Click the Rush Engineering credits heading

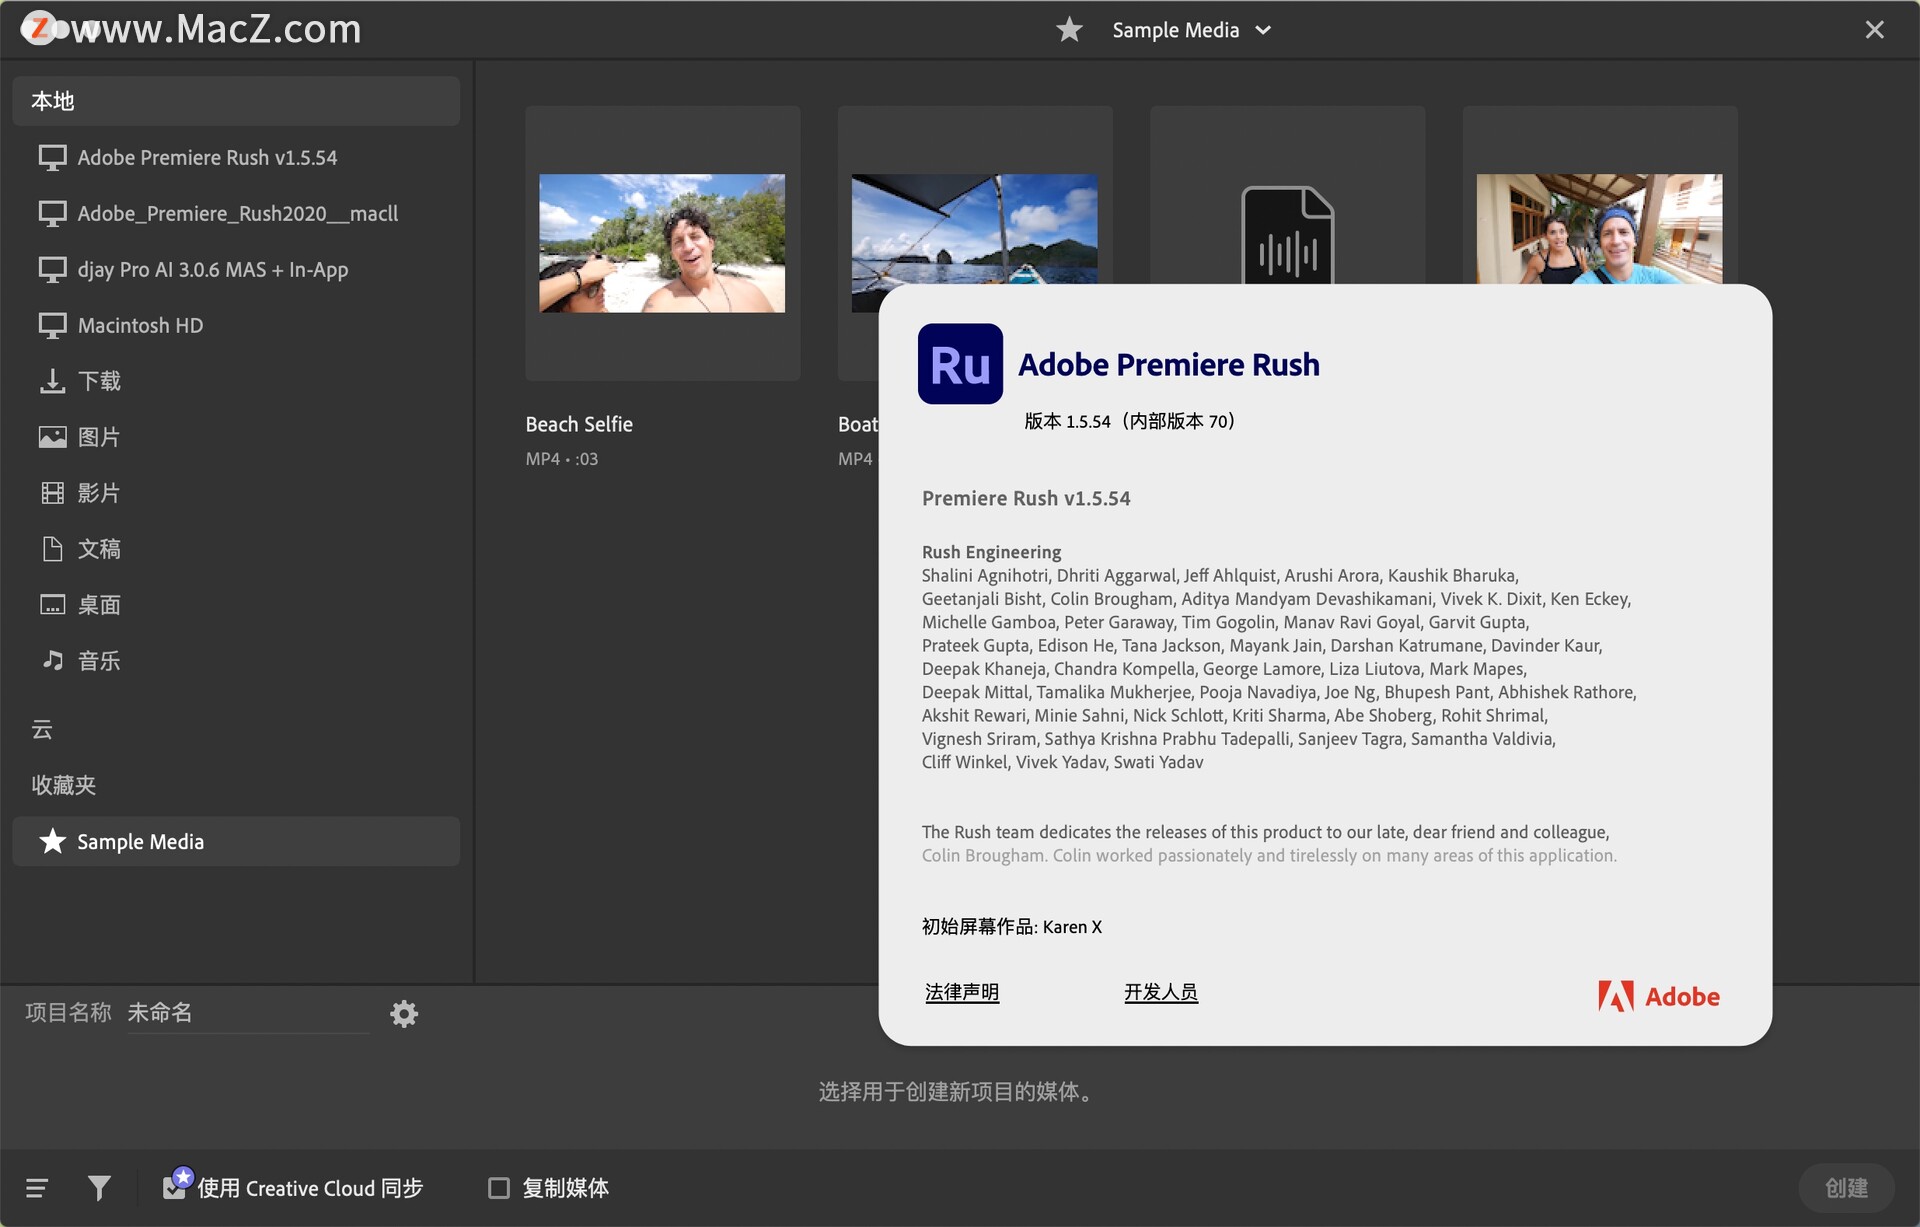click(991, 552)
